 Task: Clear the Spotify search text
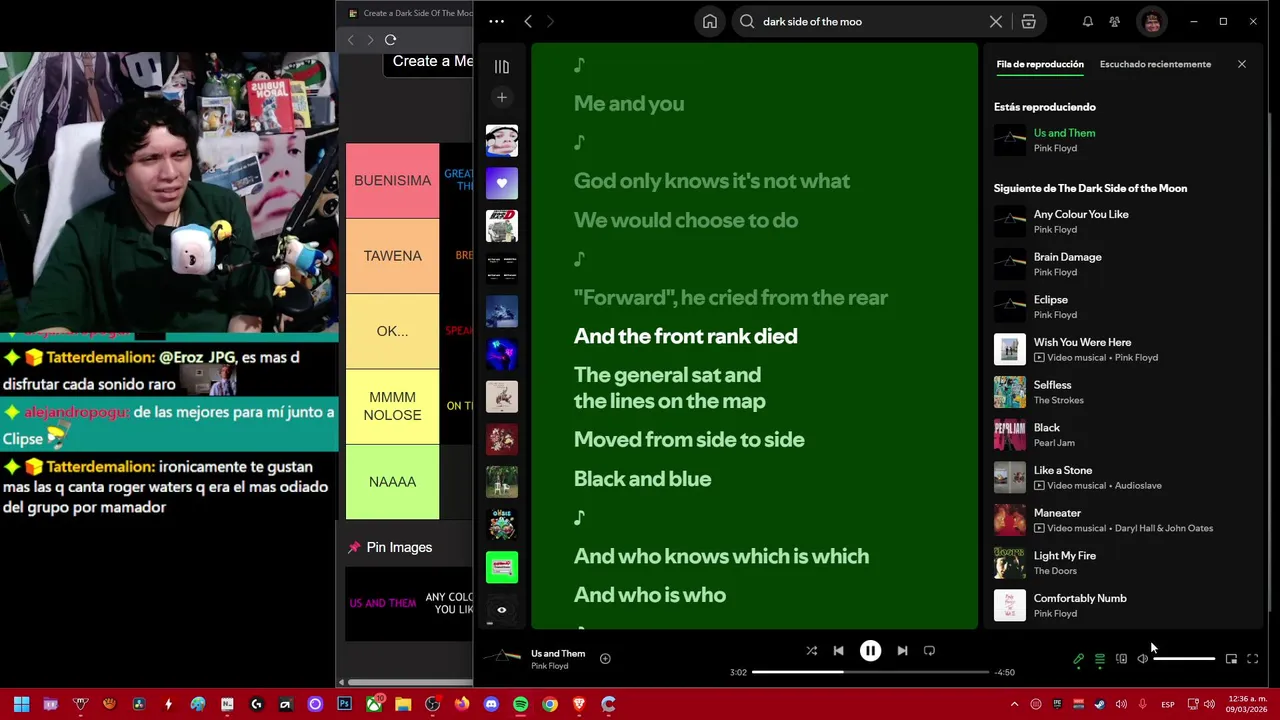[x=996, y=21]
